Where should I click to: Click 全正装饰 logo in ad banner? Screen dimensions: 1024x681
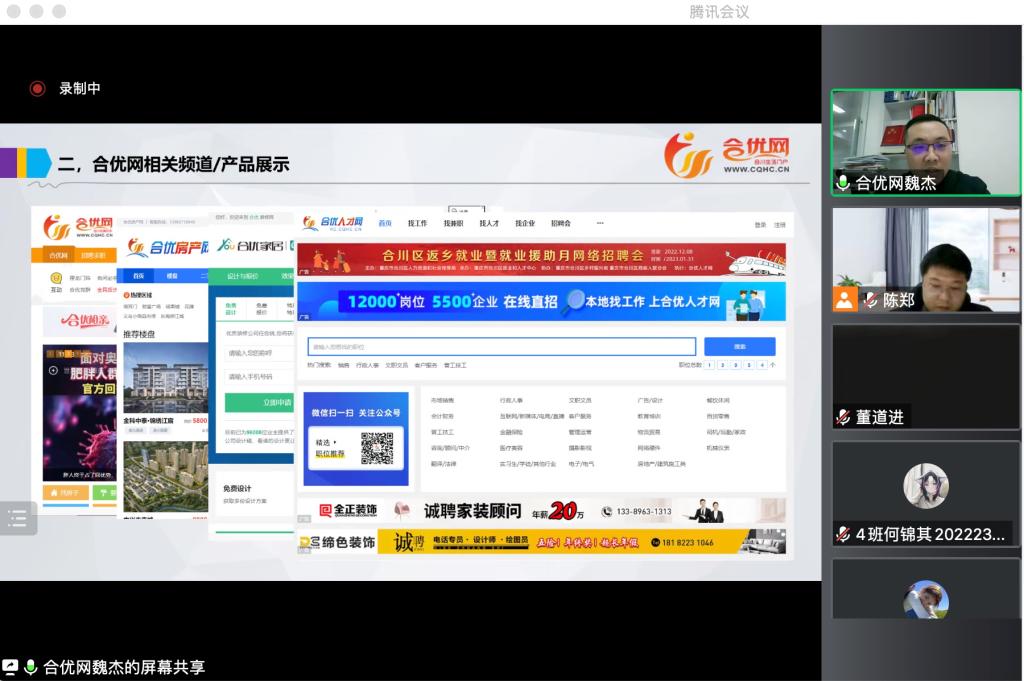coord(348,510)
